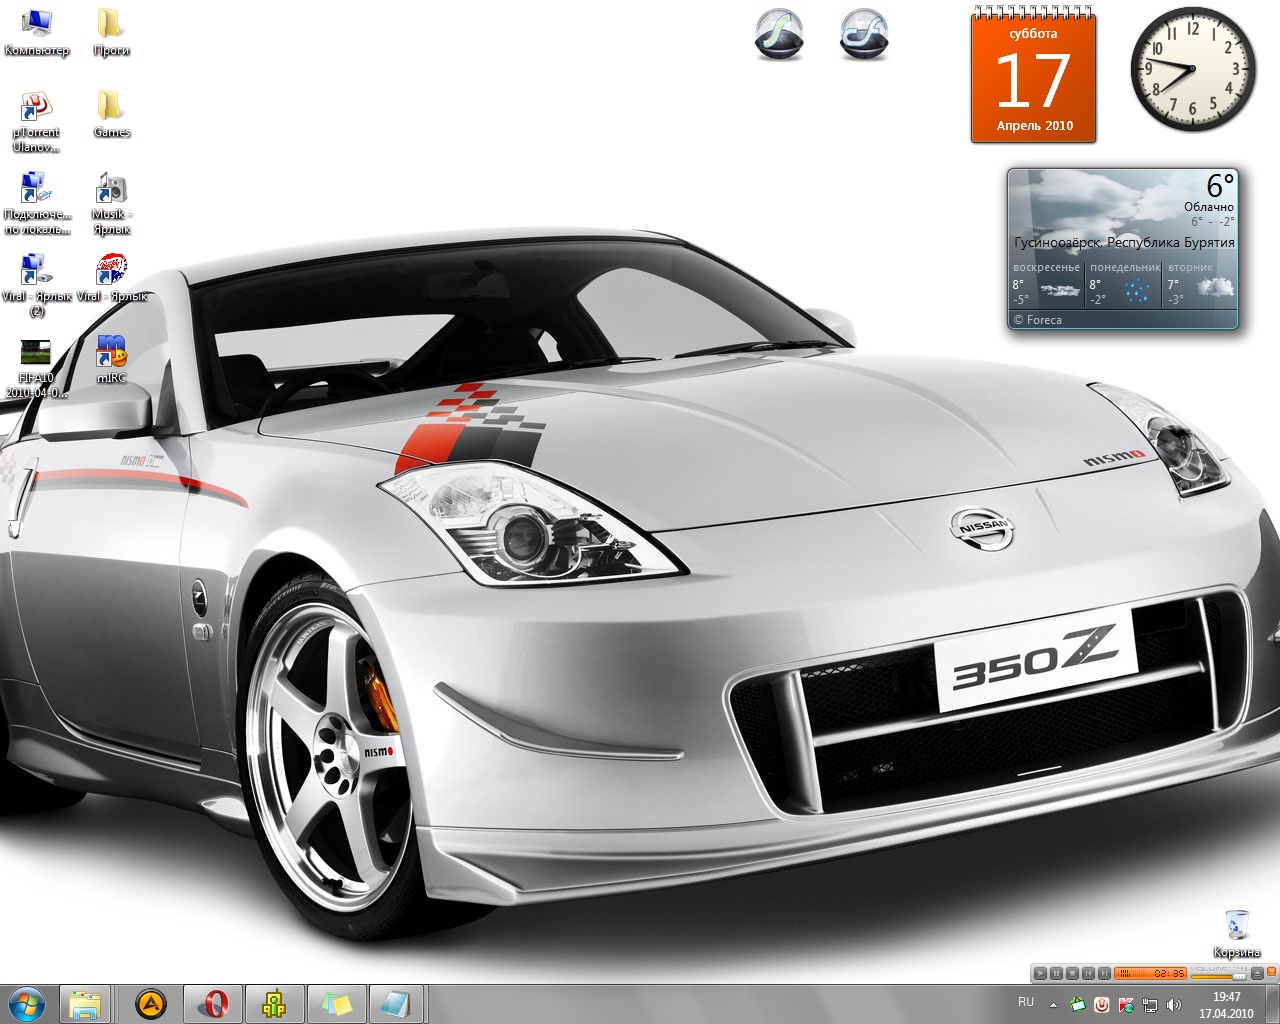
Task: Click the eject button in mini player
Action: pos(1257,973)
